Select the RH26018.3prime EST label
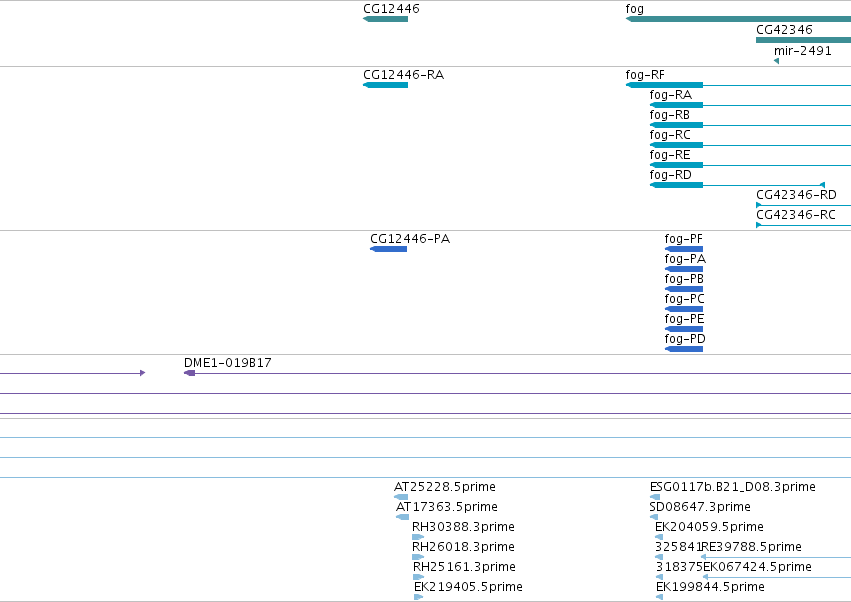 coord(463,547)
